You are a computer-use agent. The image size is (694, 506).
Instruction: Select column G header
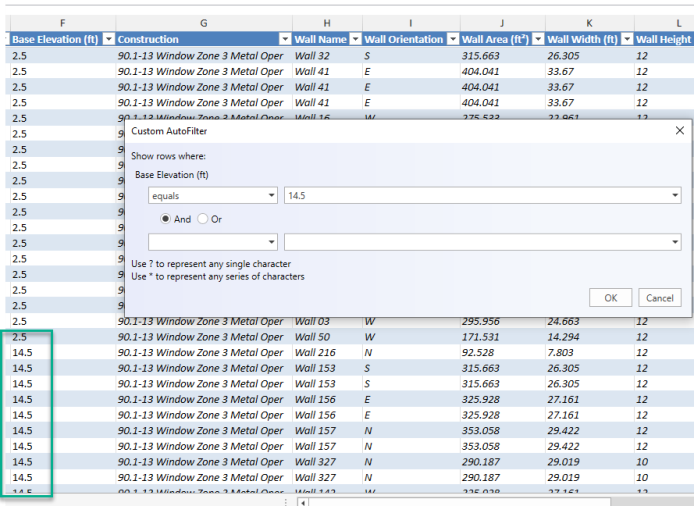pos(204,22)
